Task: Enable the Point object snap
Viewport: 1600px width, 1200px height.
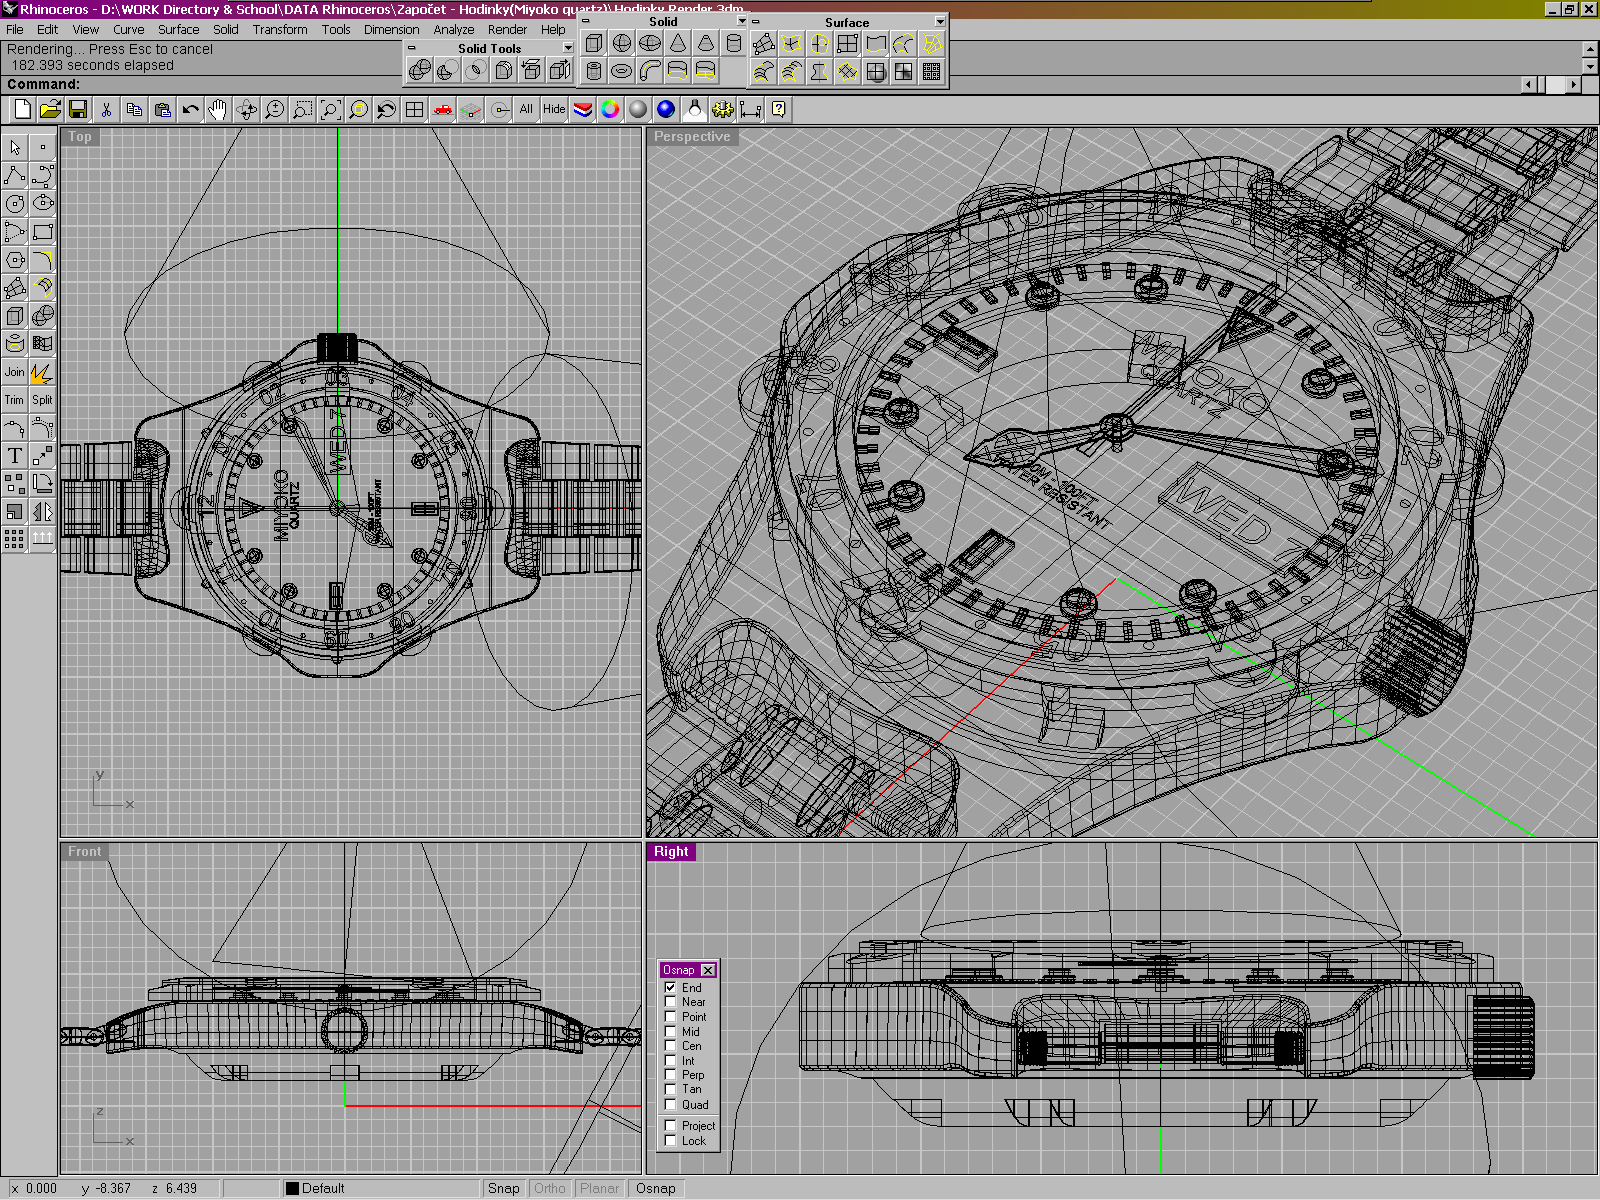Action: coord(670,1017)
